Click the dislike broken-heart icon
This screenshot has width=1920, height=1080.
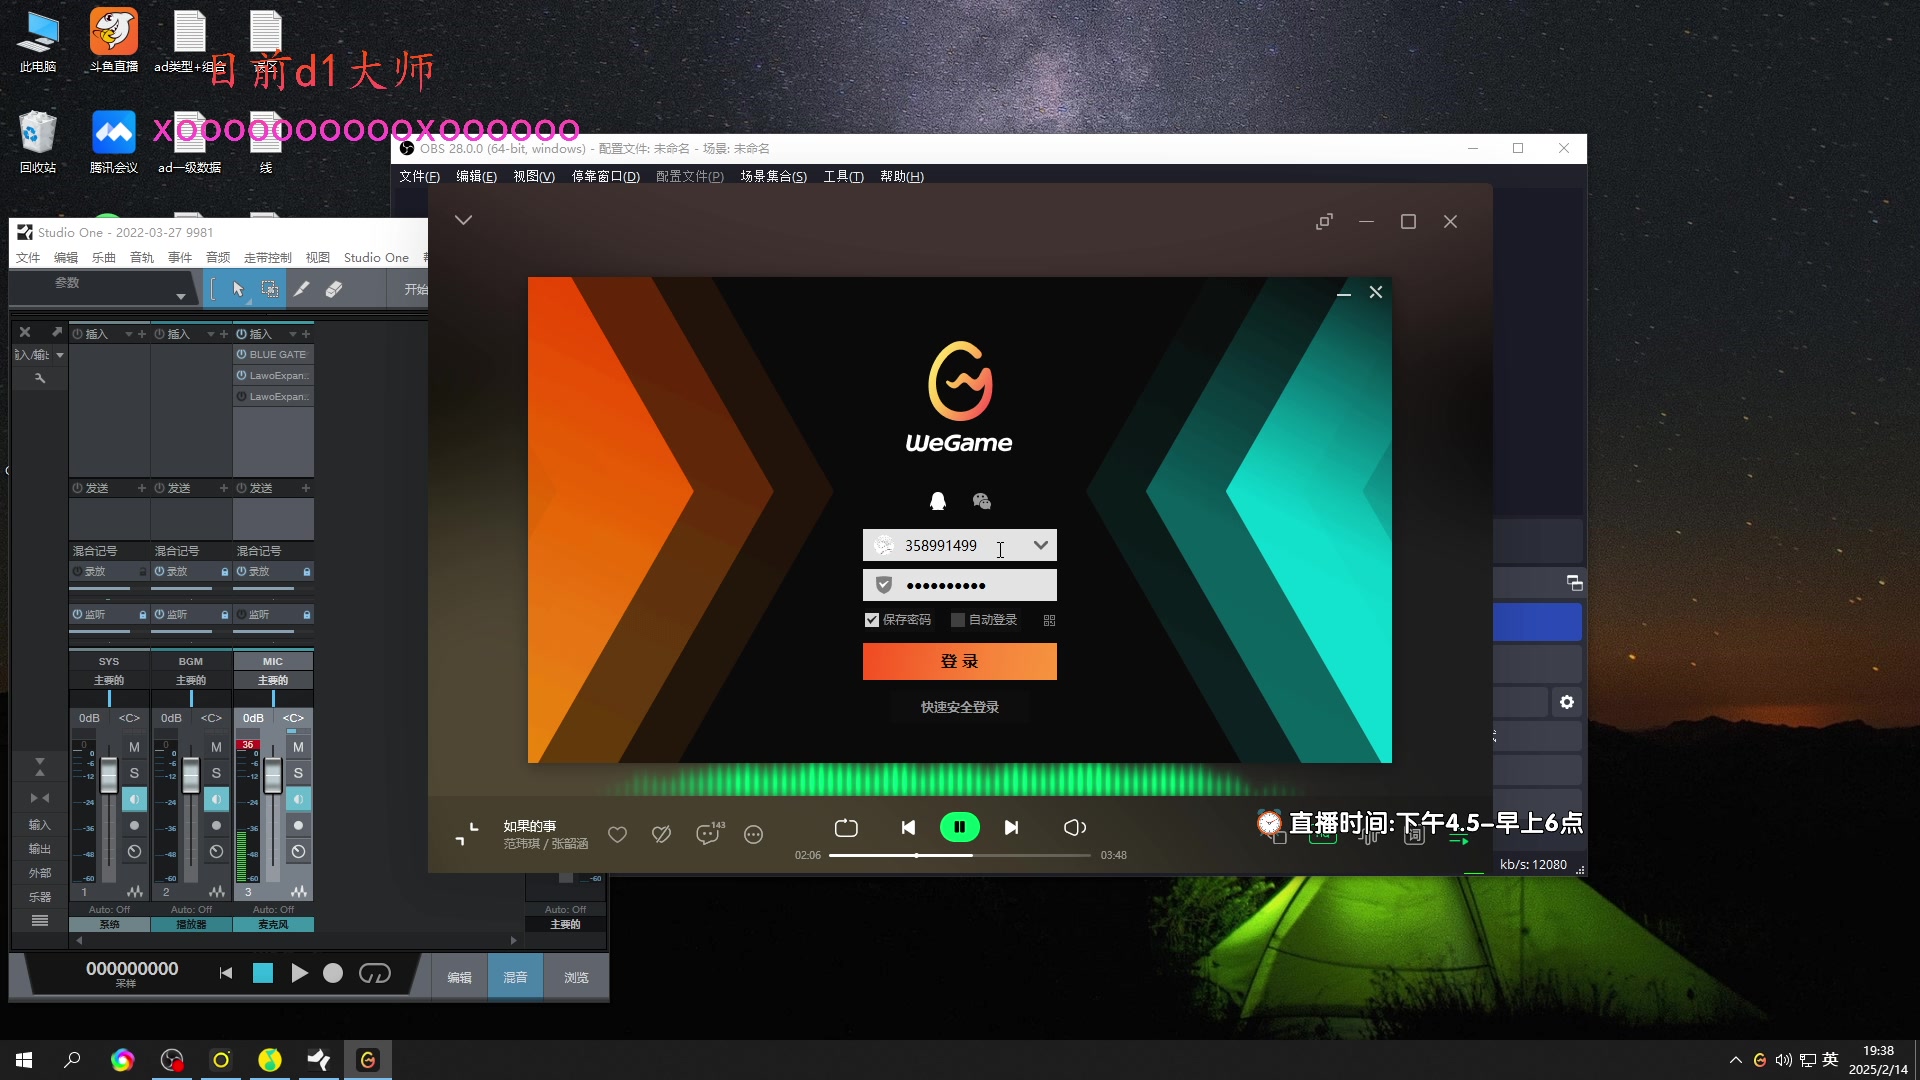click(x=661, y=834)
